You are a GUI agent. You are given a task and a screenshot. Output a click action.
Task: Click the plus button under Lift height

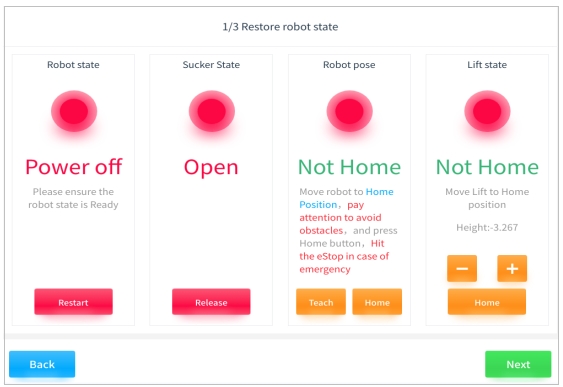click(512, 268)
